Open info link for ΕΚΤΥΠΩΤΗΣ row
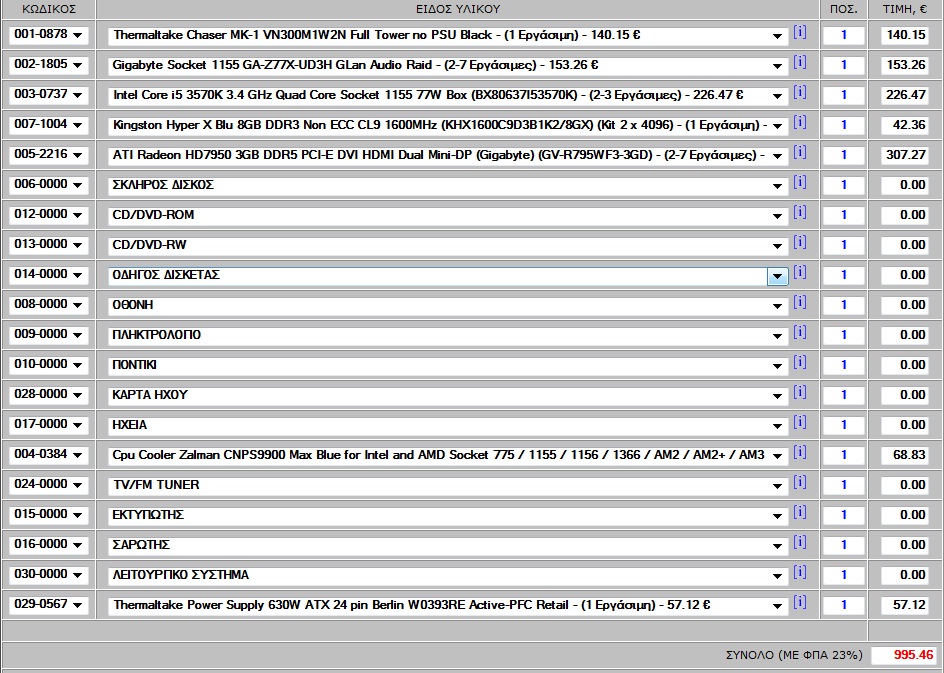Viewport: 944px width, 673px height. [x=800, y=512]
